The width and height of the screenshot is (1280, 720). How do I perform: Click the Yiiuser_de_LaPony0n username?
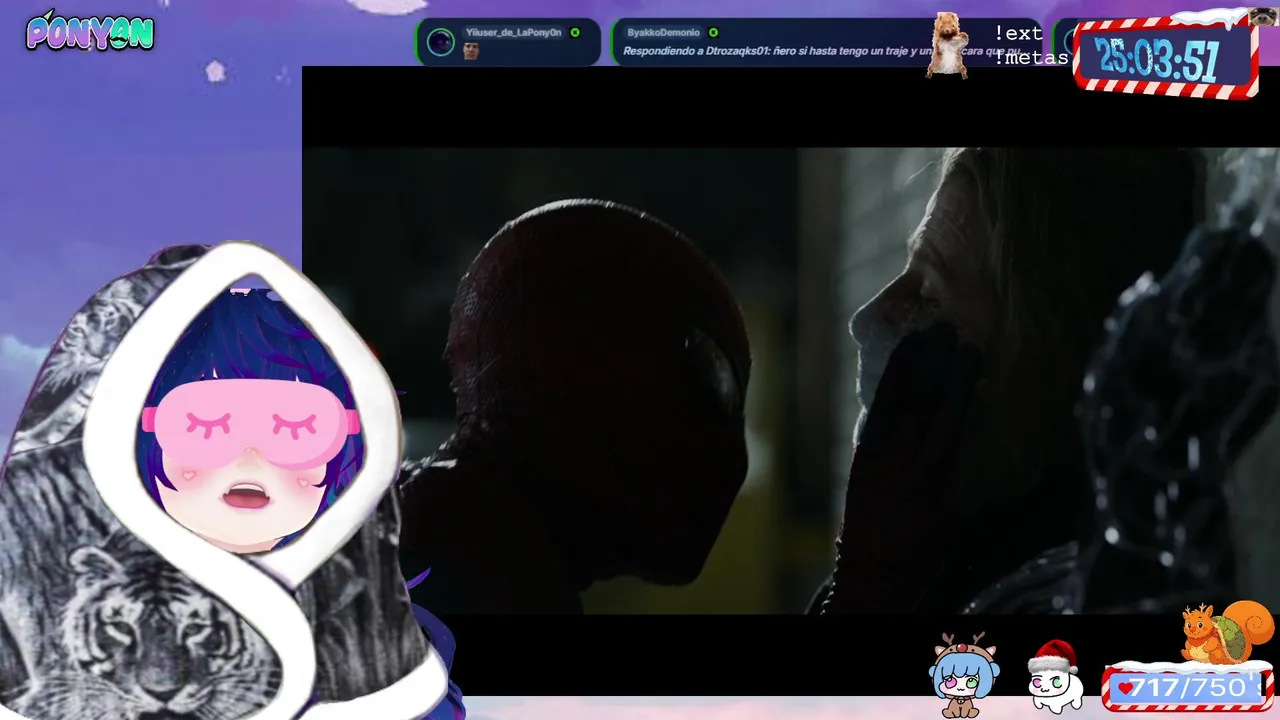click(513, 33)
